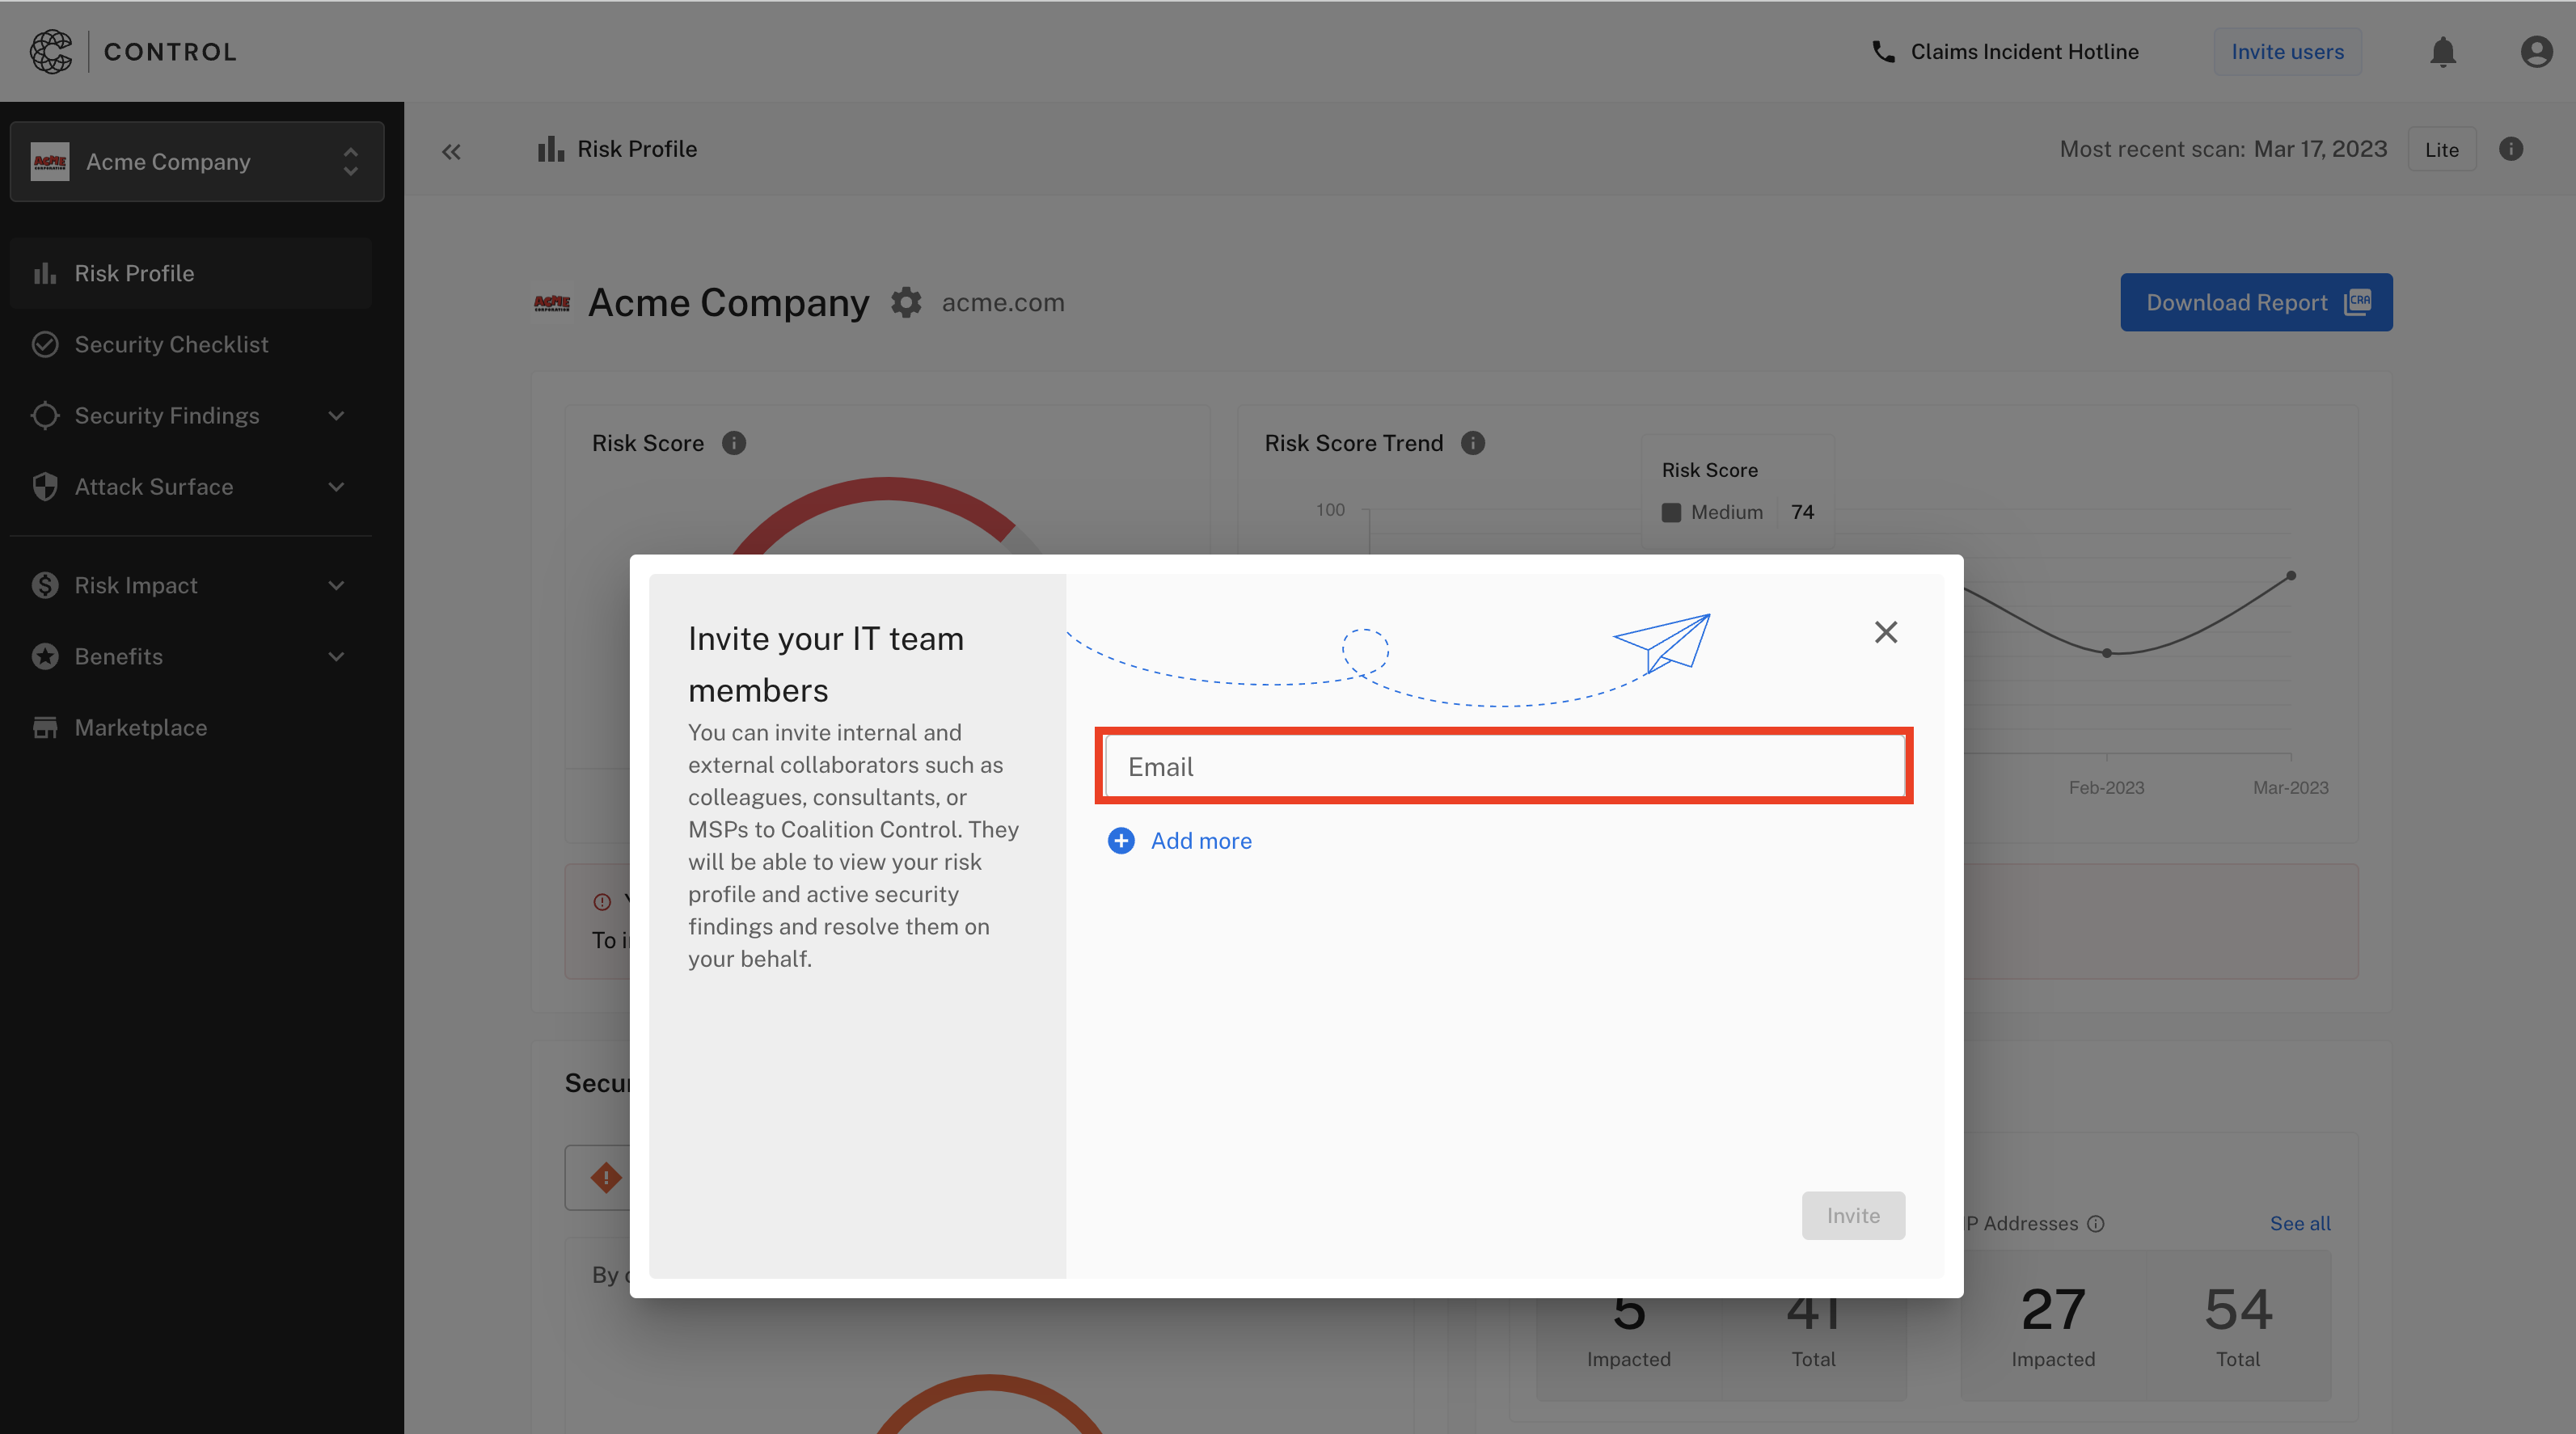Click the phone icon beside Claims Incident Hotline
This screenshot has width=2576, height=1434.
pos(1883,51)
